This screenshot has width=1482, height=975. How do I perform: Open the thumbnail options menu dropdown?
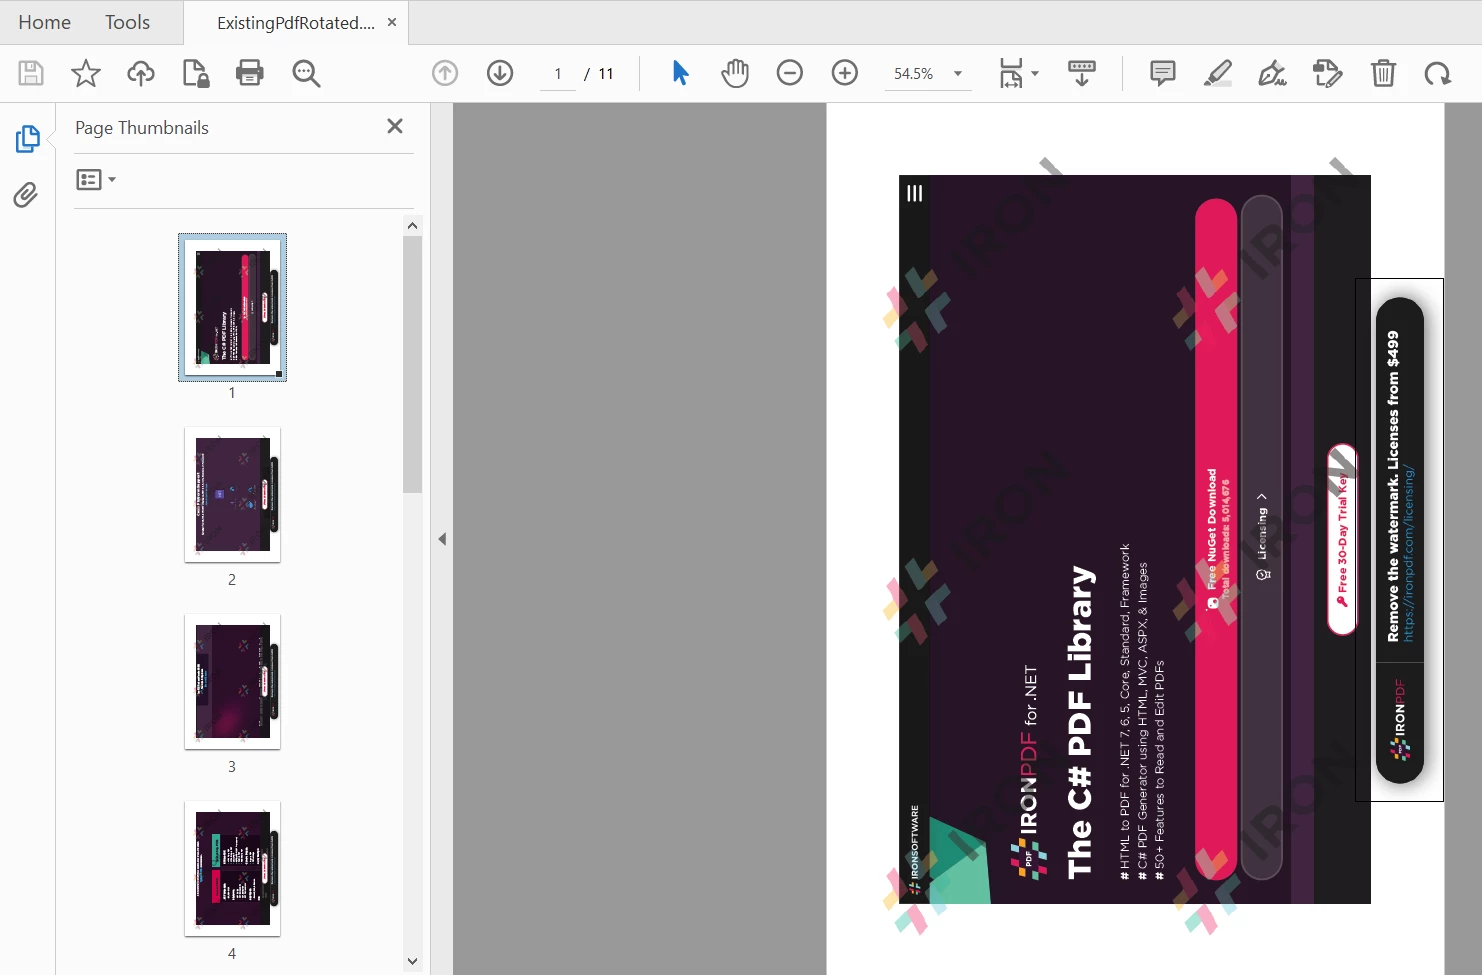point(96,180)
